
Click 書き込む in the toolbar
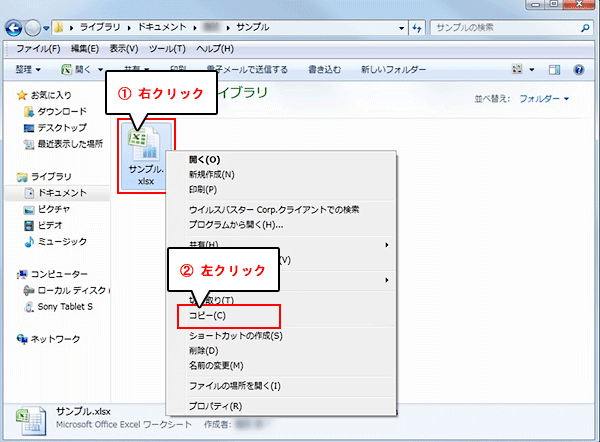point(324,70)
